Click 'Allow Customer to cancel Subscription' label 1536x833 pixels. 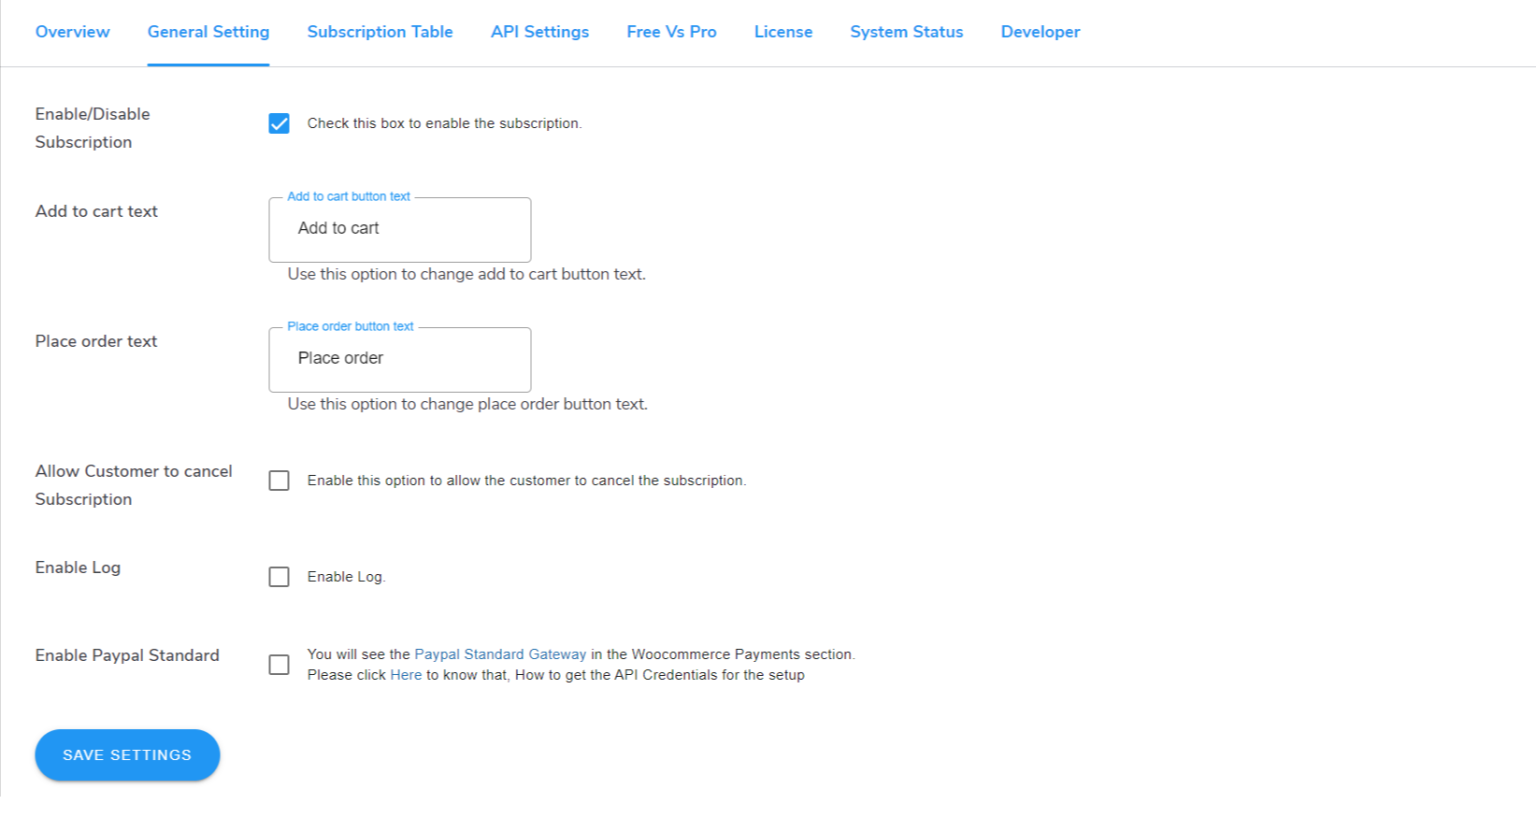[134, 485]
